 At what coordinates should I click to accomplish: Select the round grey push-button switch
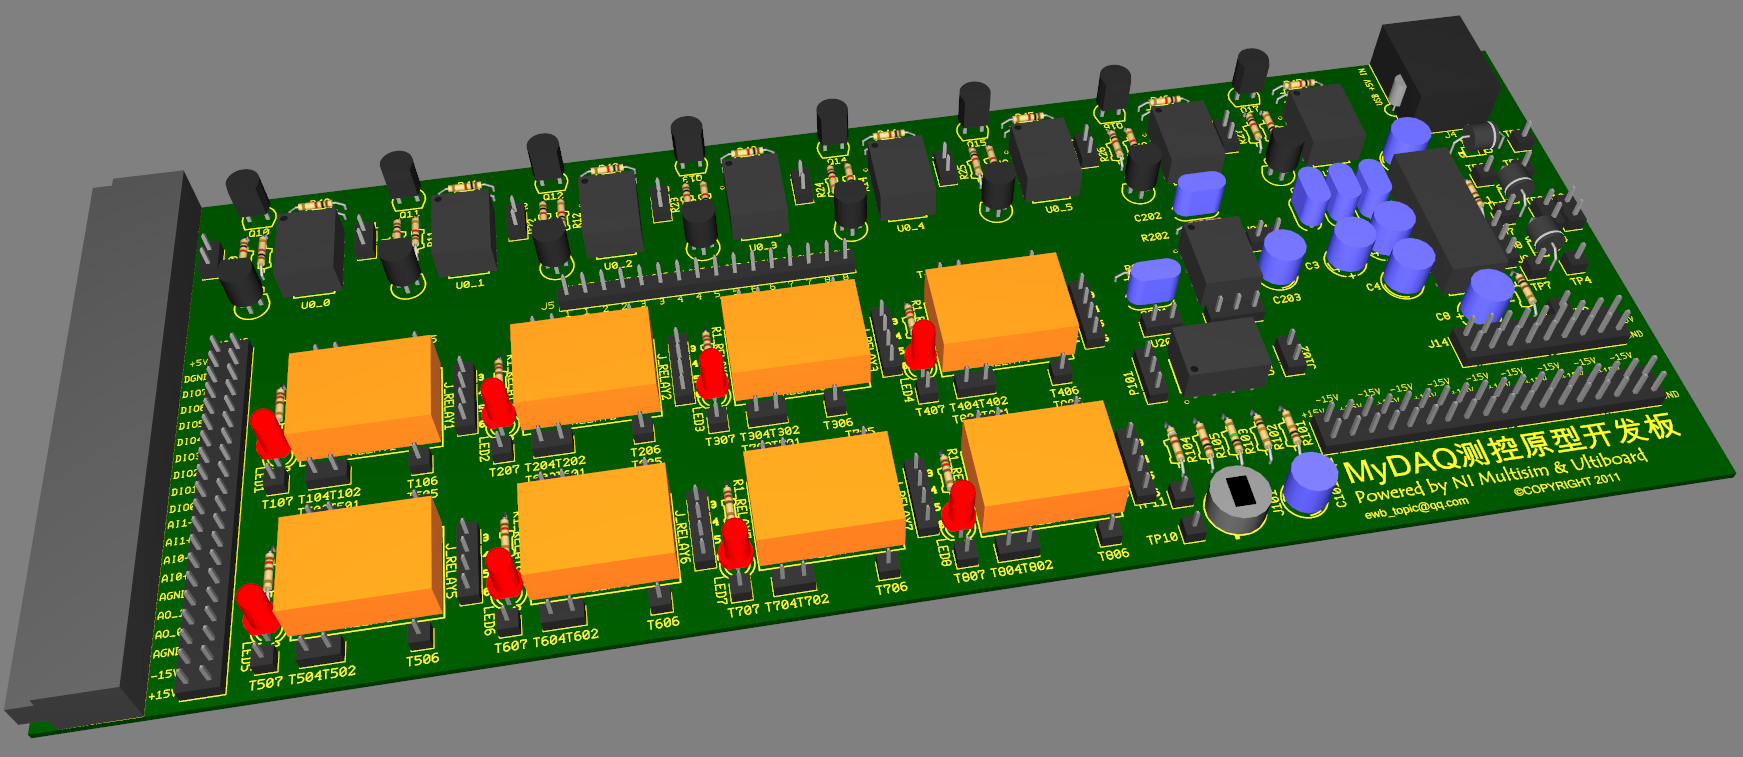pos(1239,498)
